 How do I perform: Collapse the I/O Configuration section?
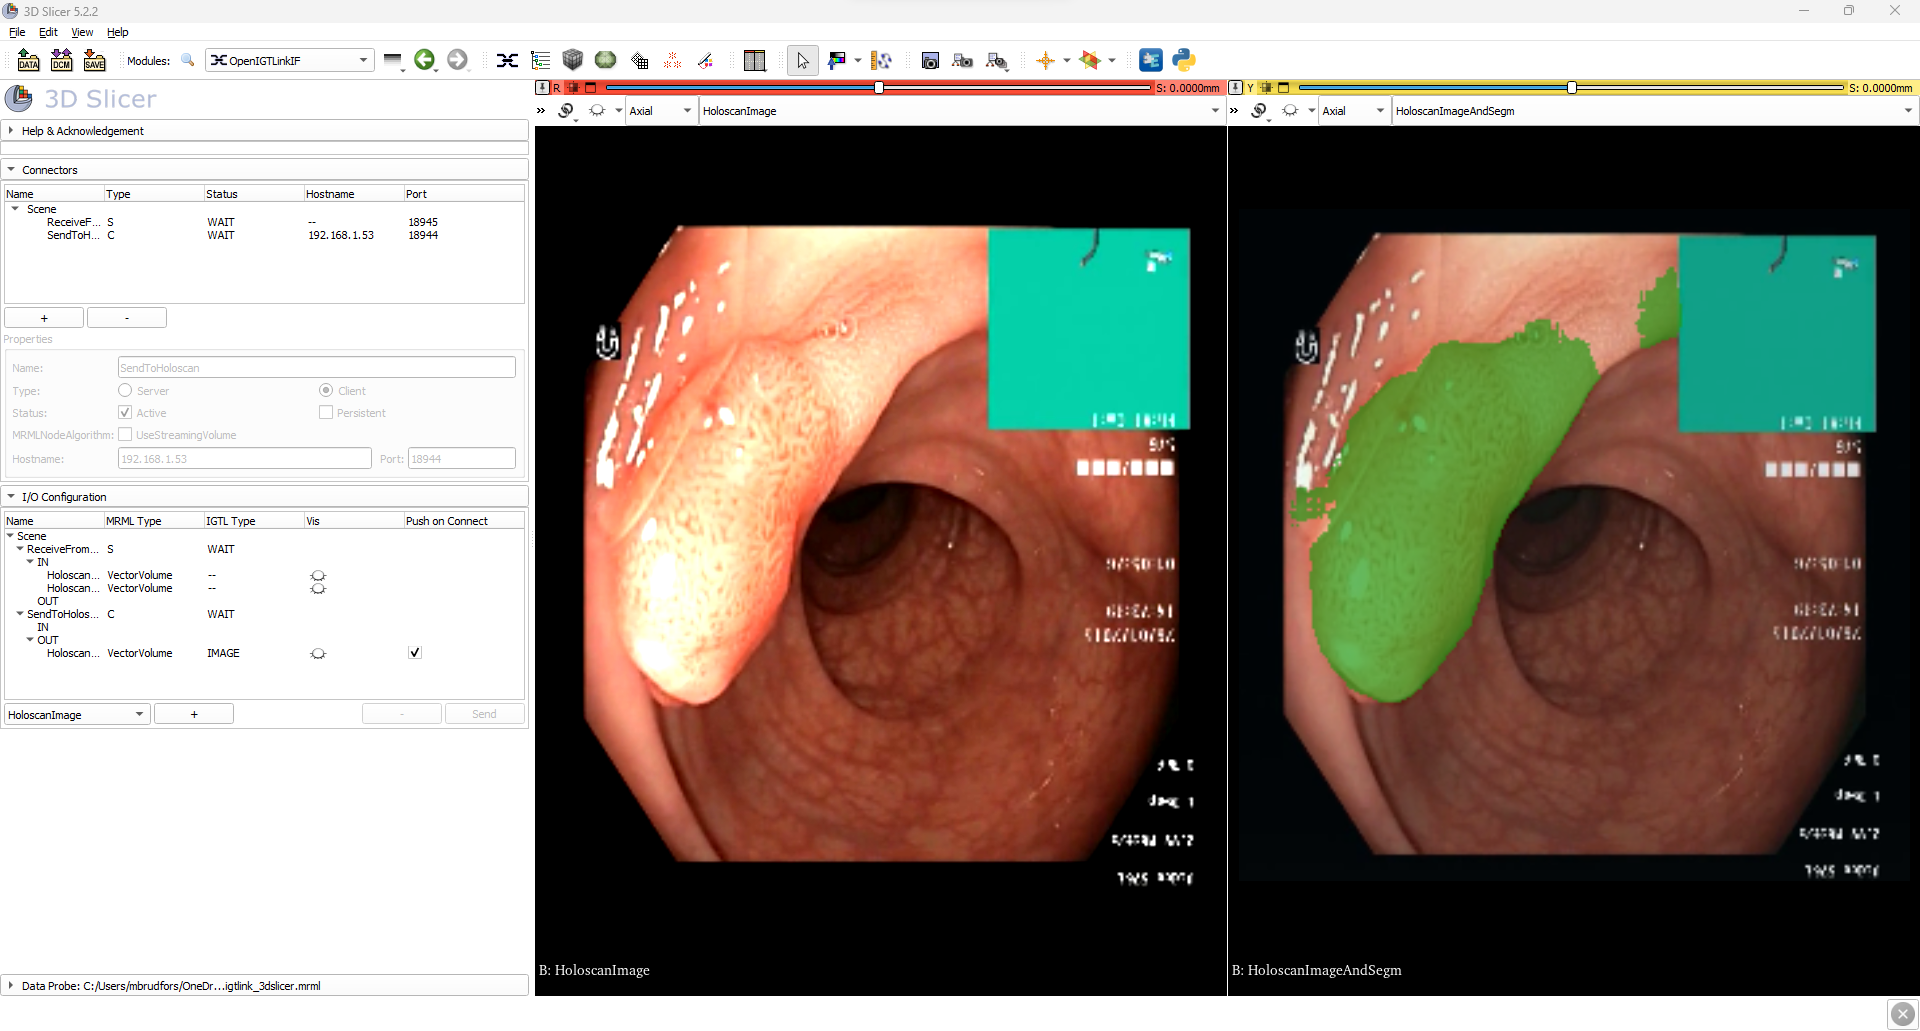tap(264, 497)
